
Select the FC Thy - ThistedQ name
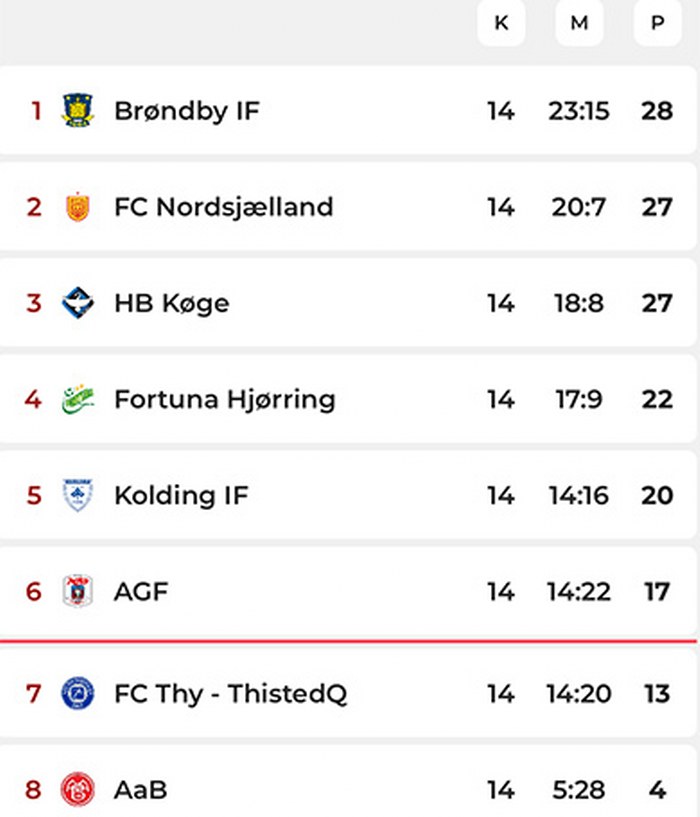coord(230,693)
